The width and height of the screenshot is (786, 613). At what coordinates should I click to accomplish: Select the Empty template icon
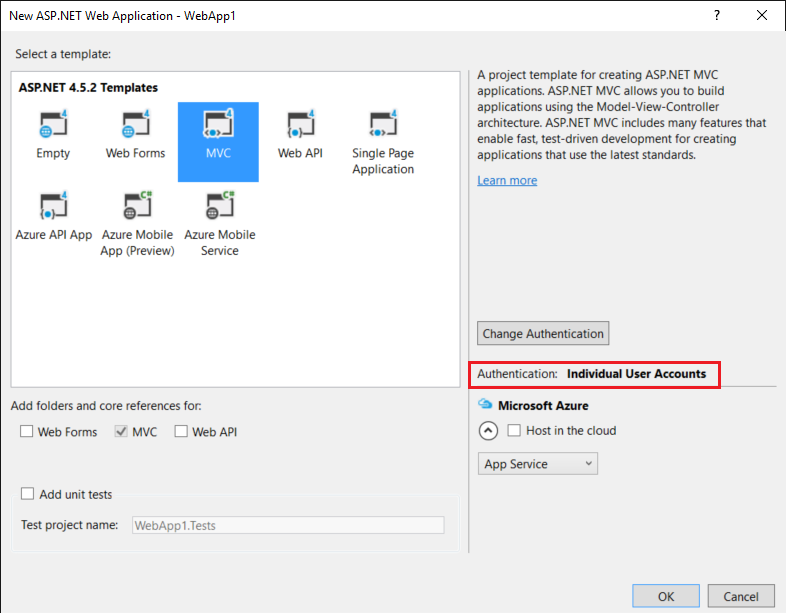pyautogui.click(x=53, y=127)
